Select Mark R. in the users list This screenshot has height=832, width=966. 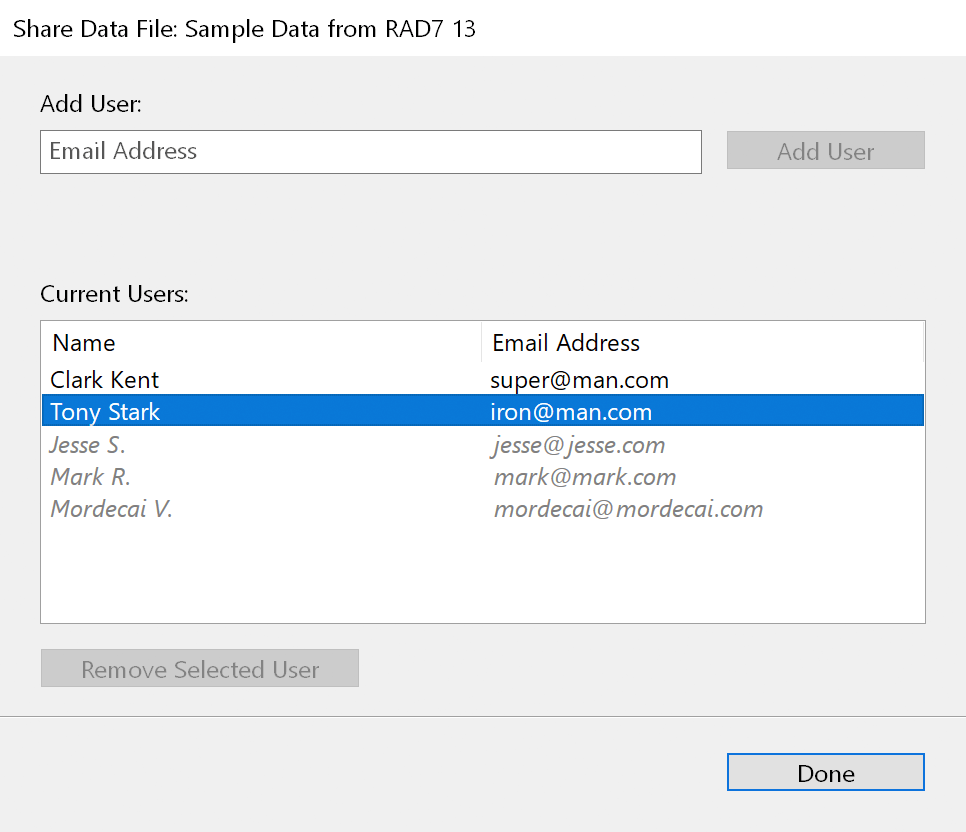pyautogui.click(x=91, y=477)
